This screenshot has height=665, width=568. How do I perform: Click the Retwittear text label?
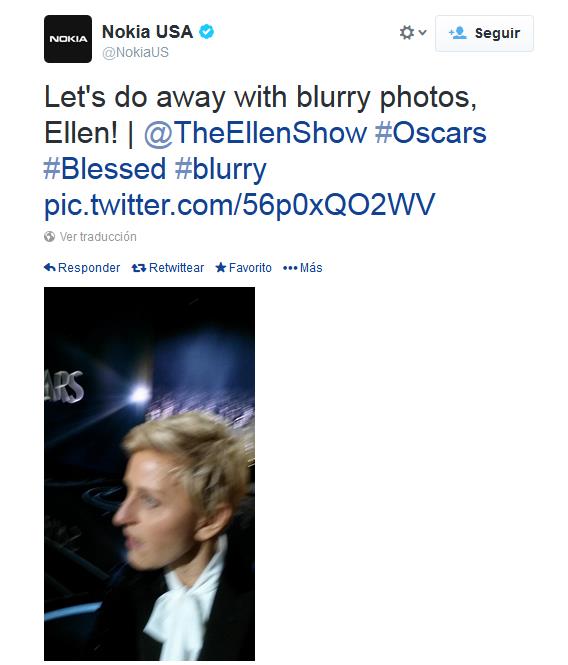176,268
